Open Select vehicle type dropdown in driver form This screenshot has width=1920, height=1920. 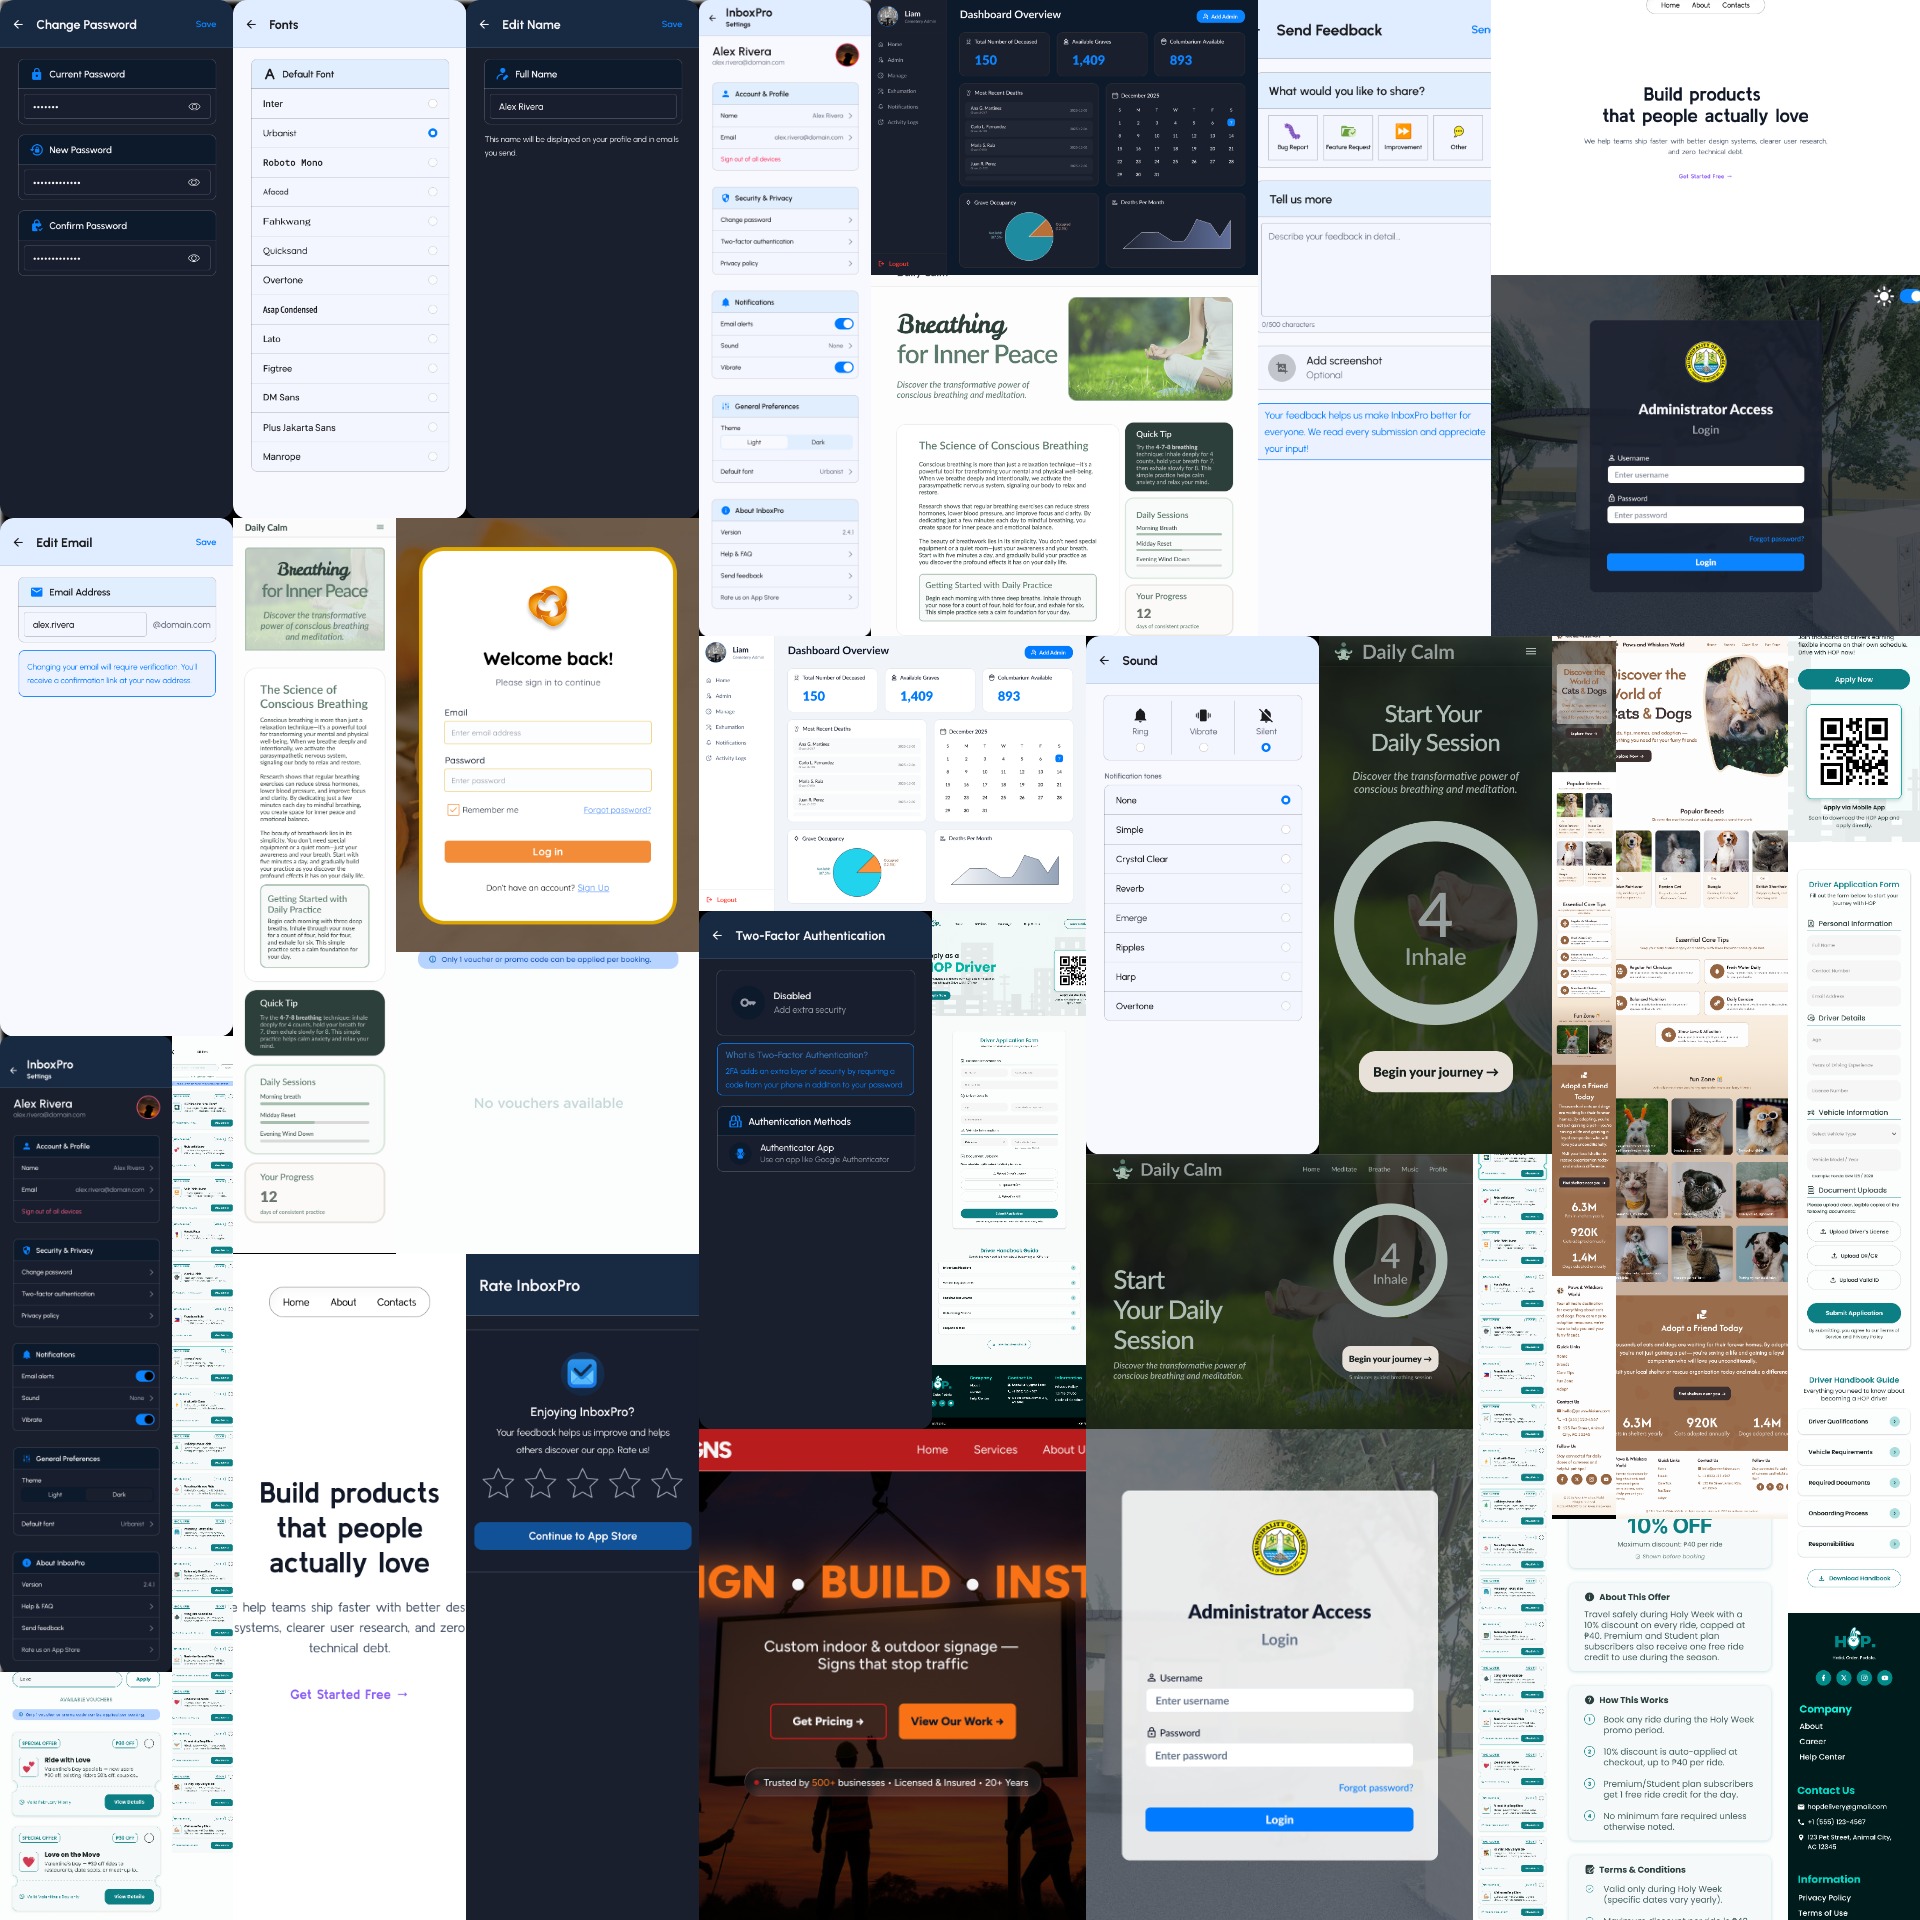pyautogui.click(x=1853, y=1134)
